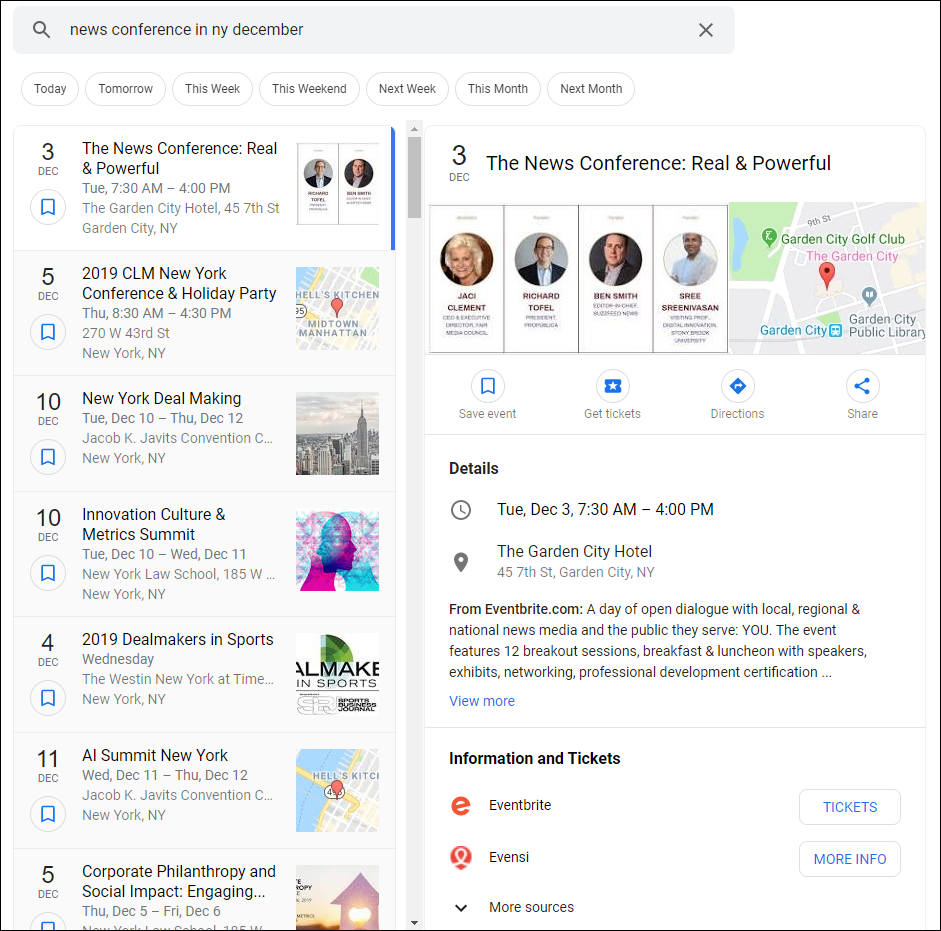Click the Eventbrite logo icon

[x=461, y=806]
